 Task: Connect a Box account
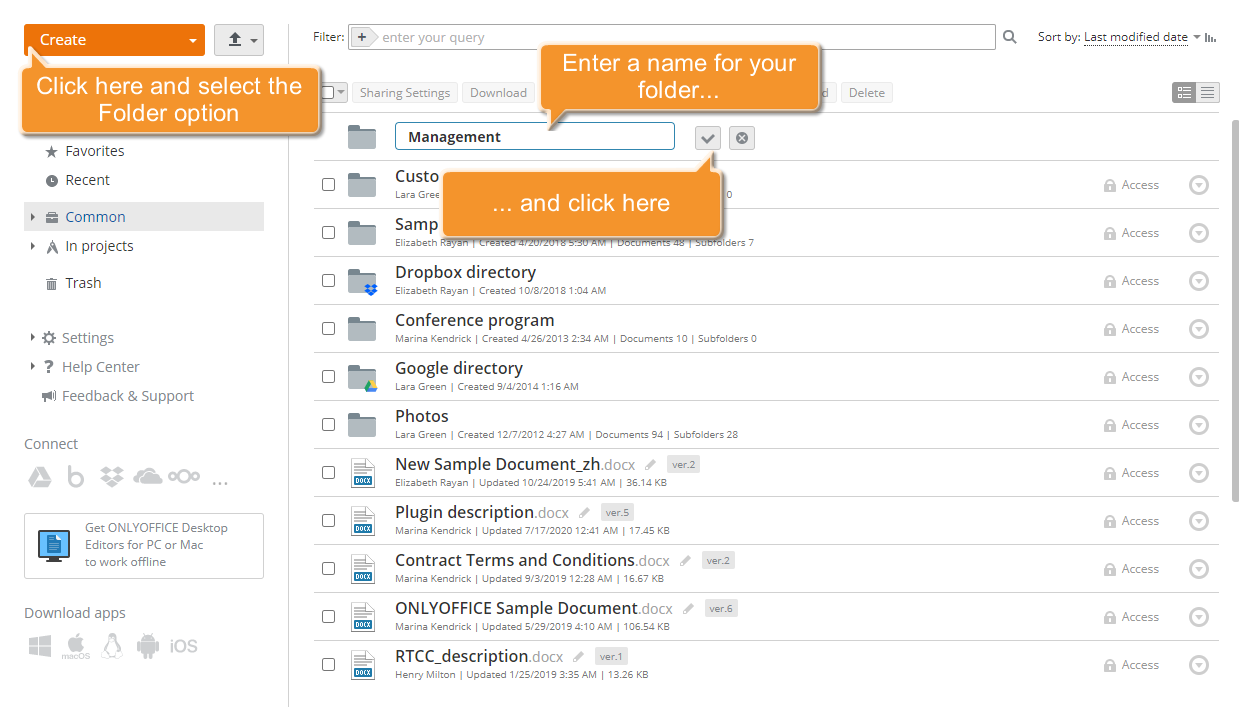(75, 476)
